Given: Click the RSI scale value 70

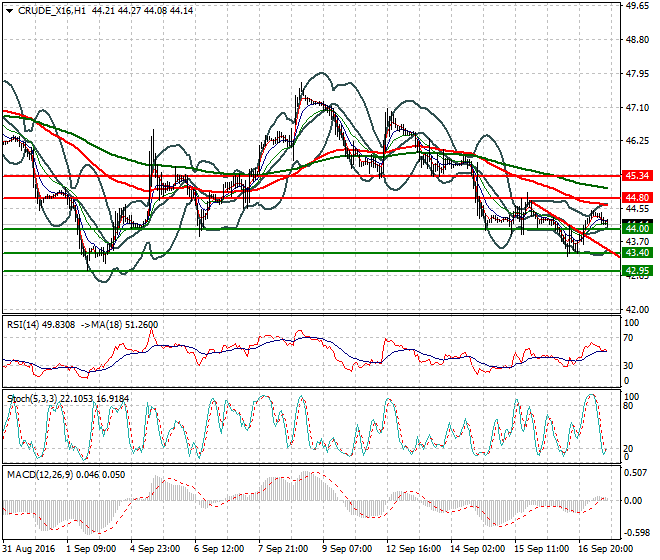Looking at the screenshot, I should click(x=631, y=340).
